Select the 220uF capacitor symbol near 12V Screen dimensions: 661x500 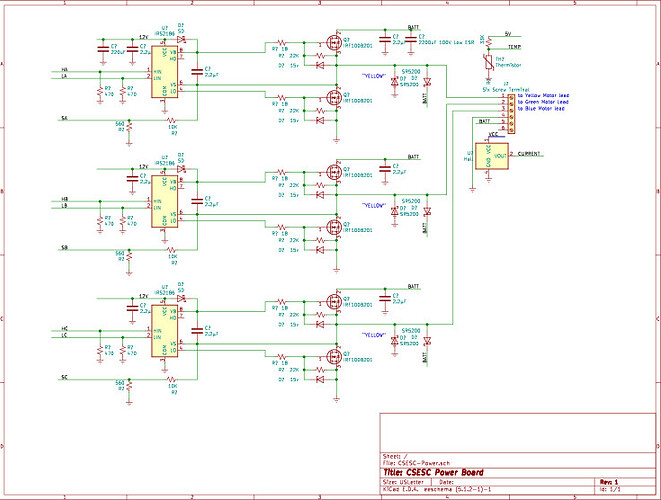[103, 49]
